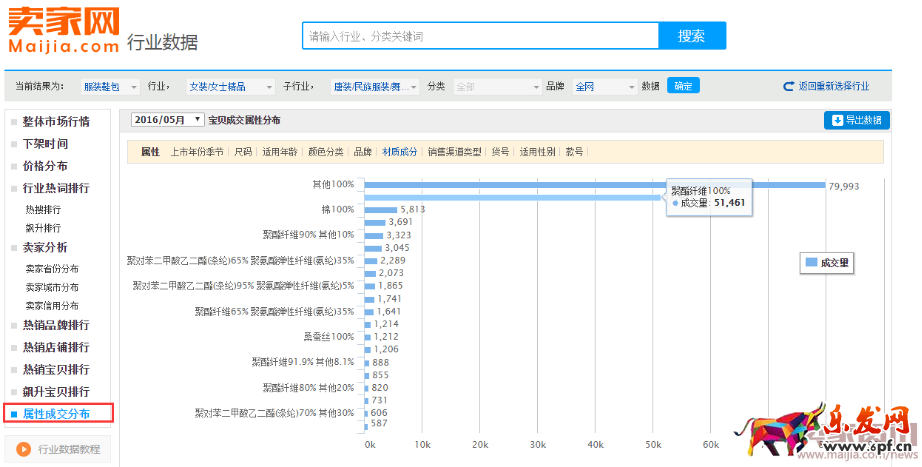Open 热搜排行 sub-item
This screenshot has width=922, height=467.
(x=43, y=210)
